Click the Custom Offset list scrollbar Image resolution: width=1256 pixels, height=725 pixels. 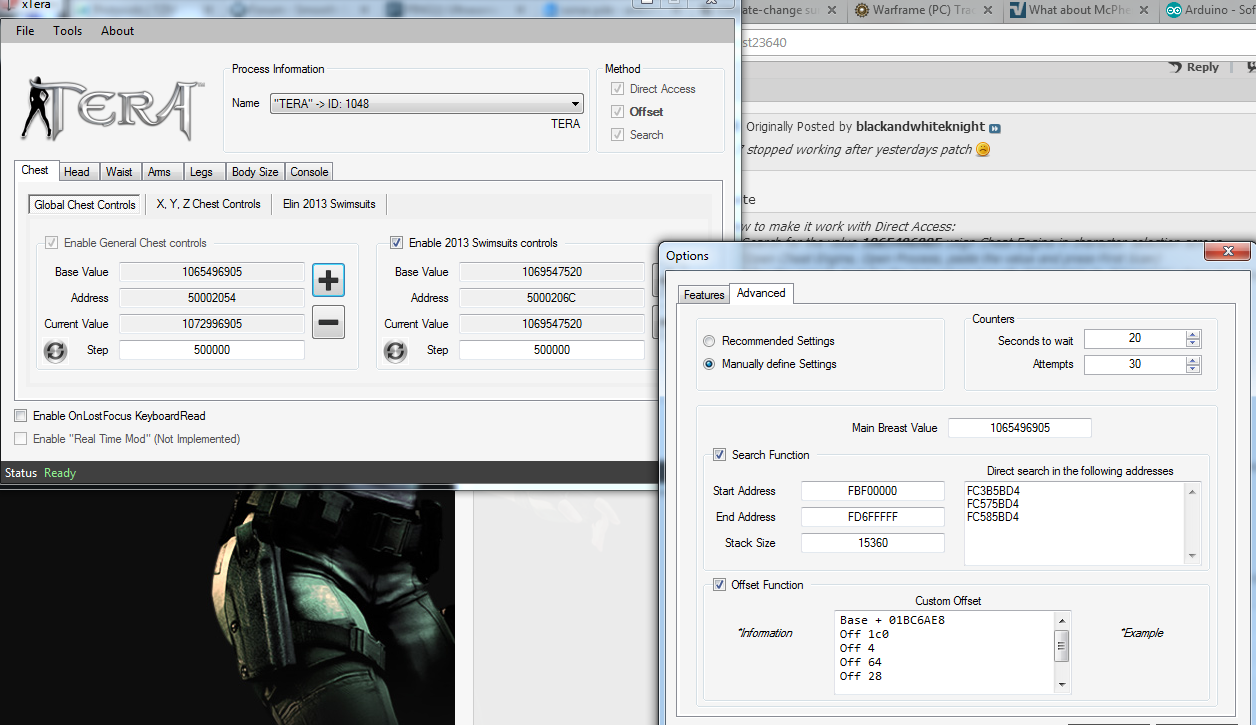(x=1062, y=647)
